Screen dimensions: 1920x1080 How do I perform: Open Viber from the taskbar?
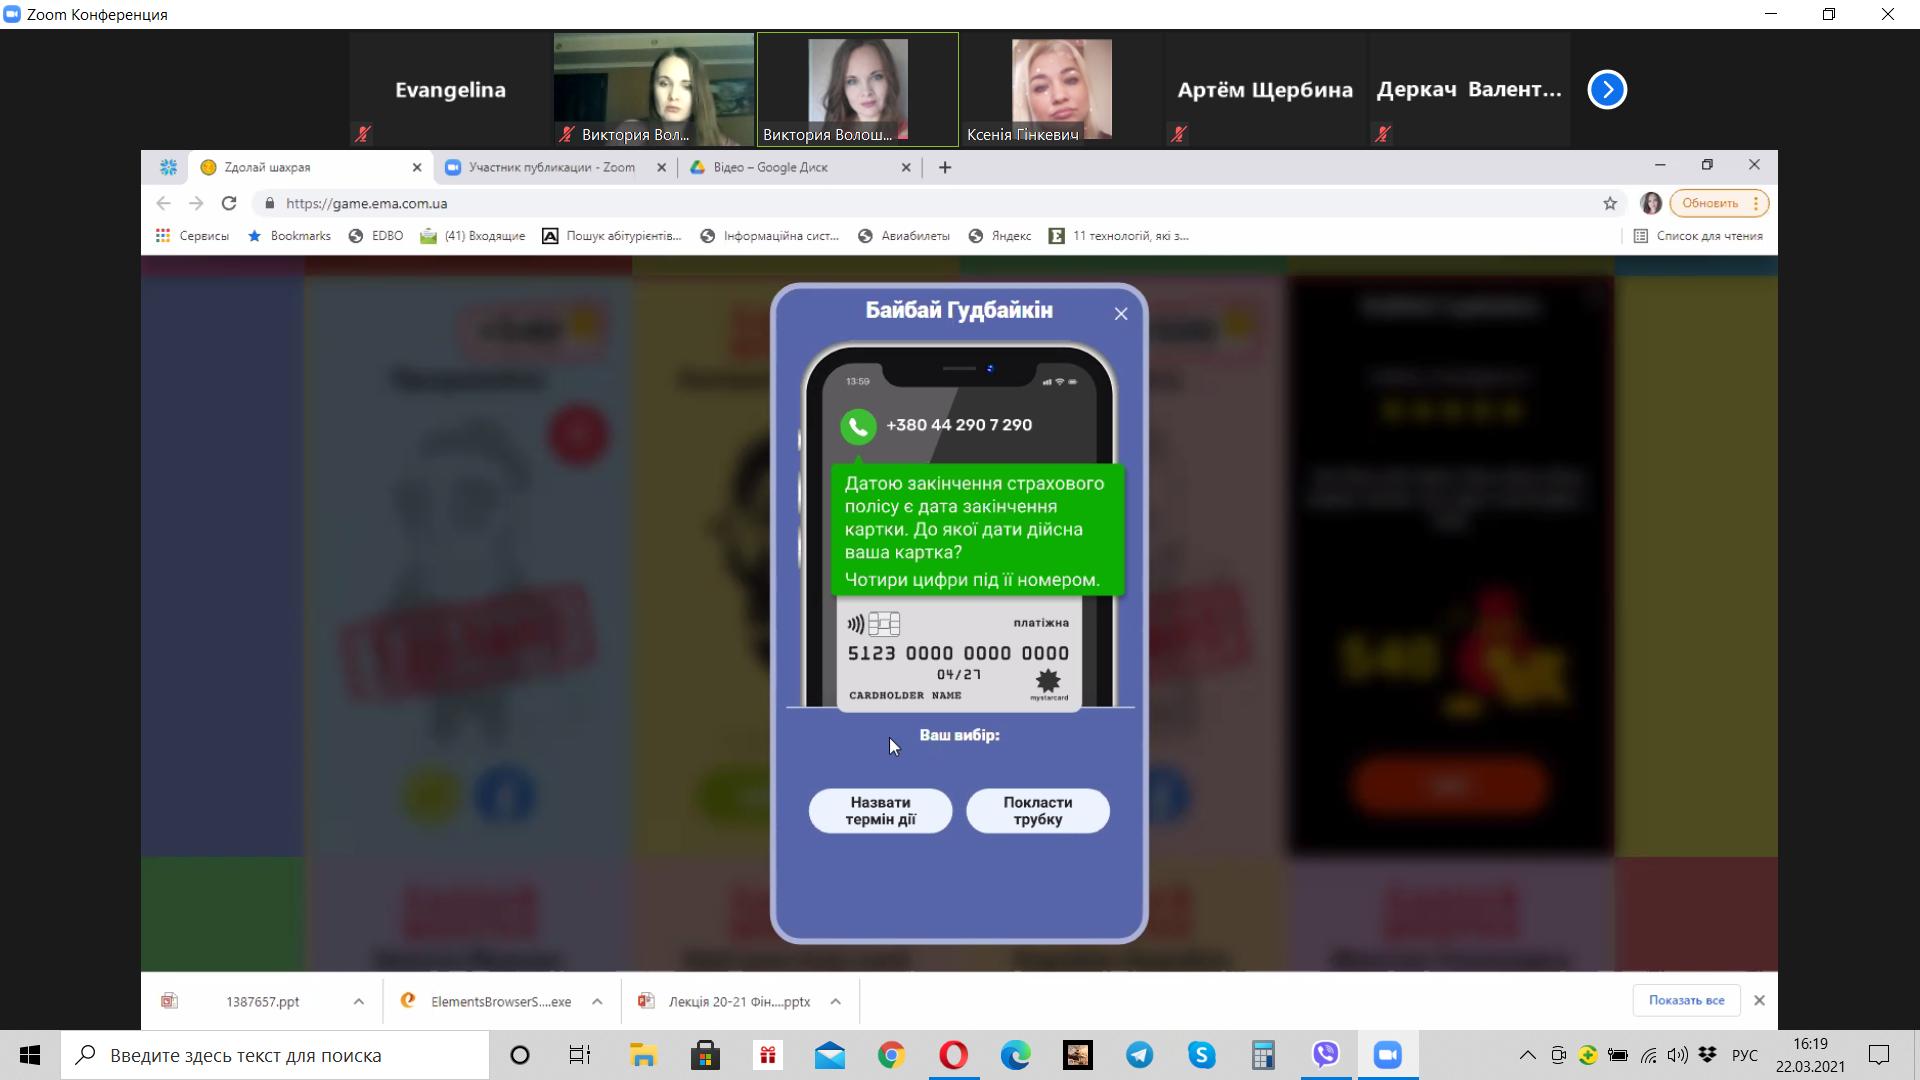pyautogui.click(x=1326, y=1055)
